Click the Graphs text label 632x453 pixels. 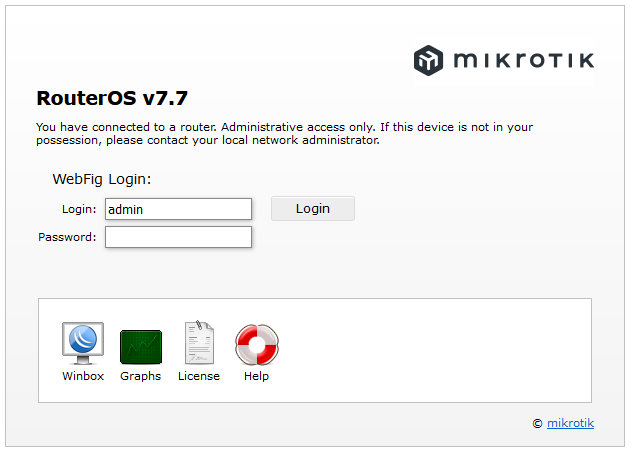141,376
